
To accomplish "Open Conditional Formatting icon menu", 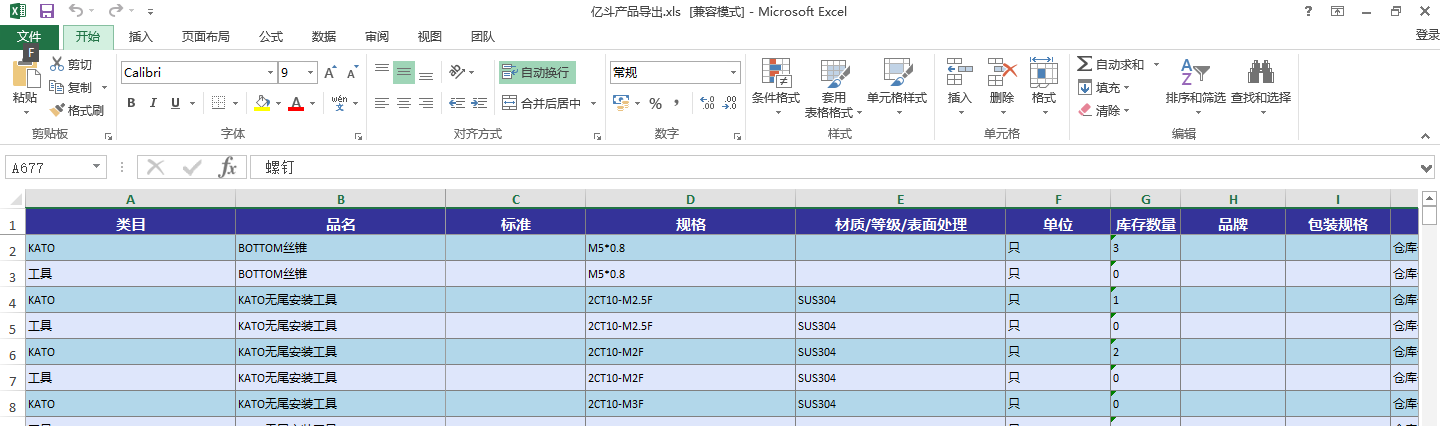I will [776, 73].
